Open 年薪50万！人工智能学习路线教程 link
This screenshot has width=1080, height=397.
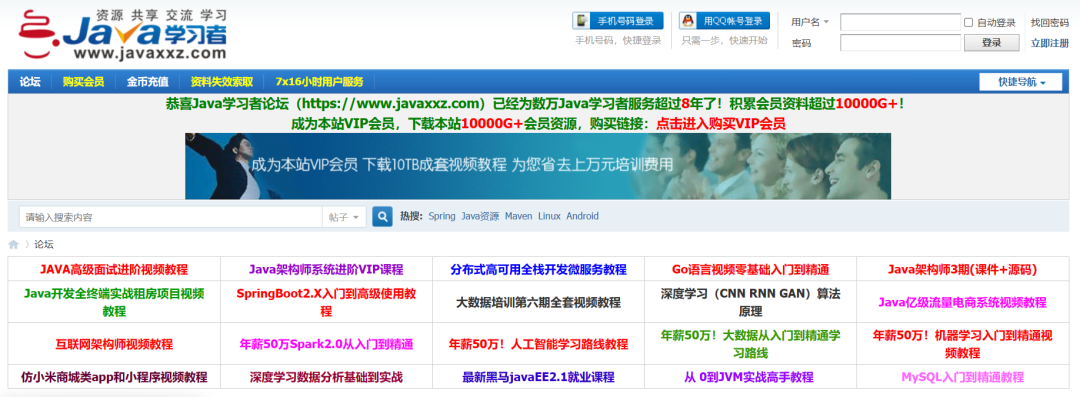539,344
